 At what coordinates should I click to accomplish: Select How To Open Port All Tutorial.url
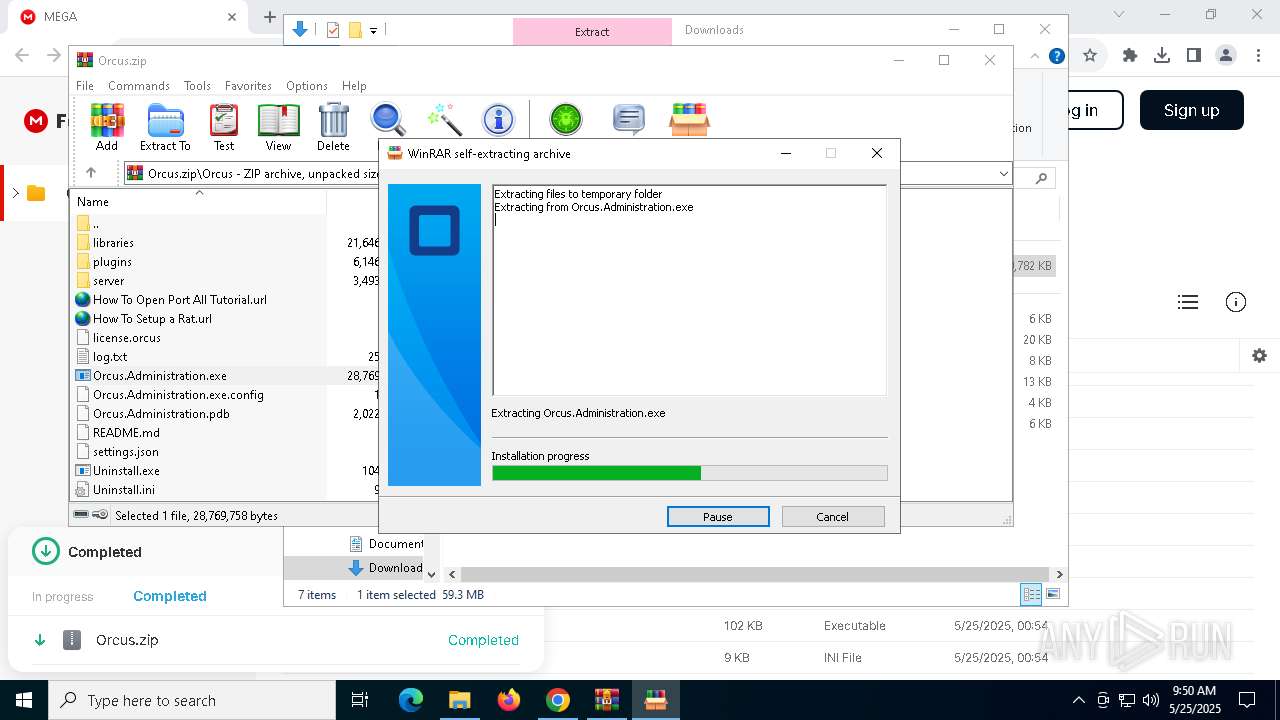180,300
